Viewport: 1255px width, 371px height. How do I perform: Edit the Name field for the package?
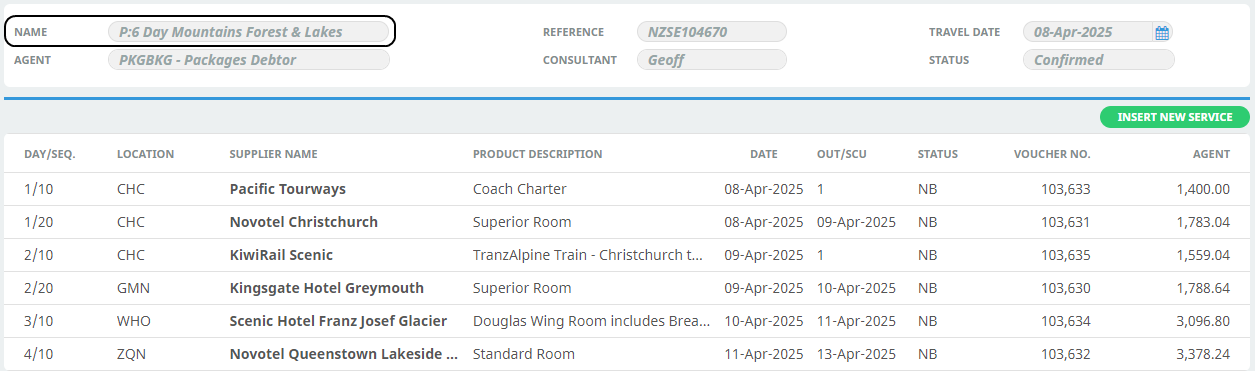[248, 32]
